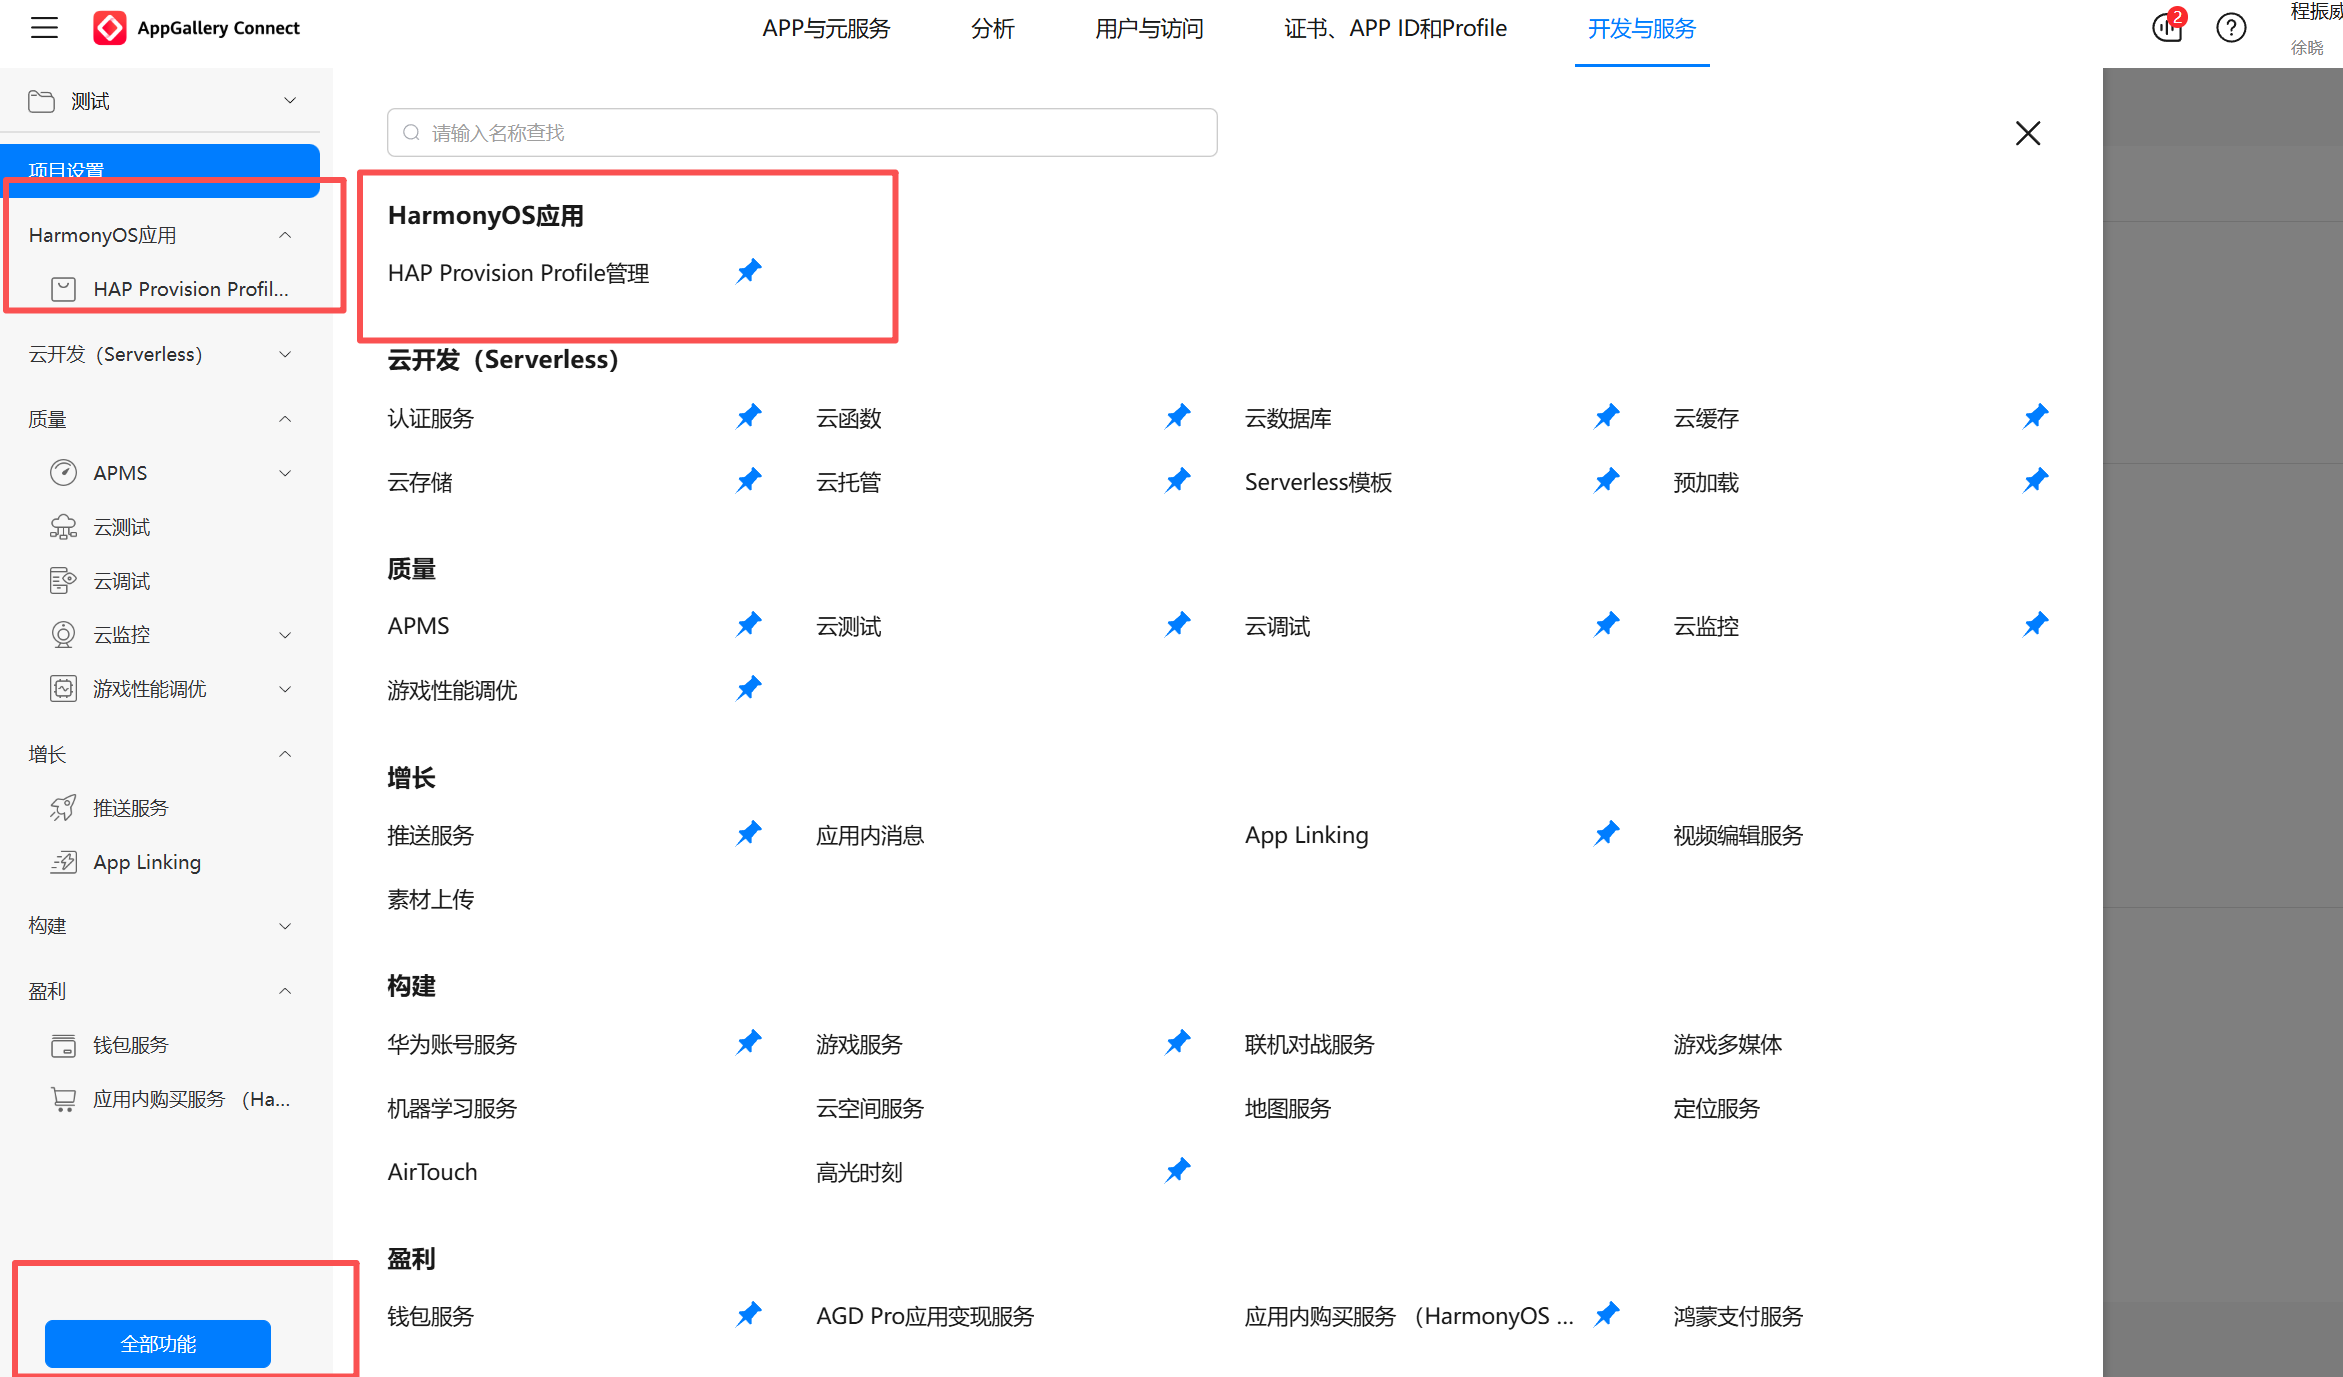The height and width of the screenshot is (1377, 2343).
Task: Click the service name search field
Action: 802,133
